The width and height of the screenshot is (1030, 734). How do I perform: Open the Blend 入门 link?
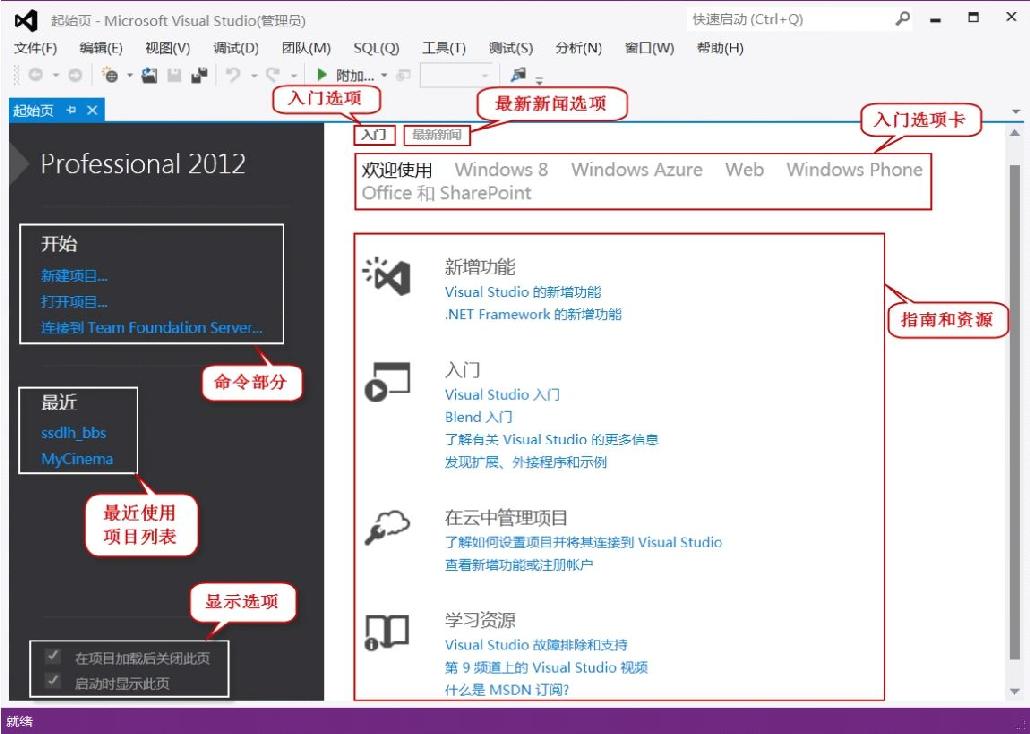(x=478, y=417)
